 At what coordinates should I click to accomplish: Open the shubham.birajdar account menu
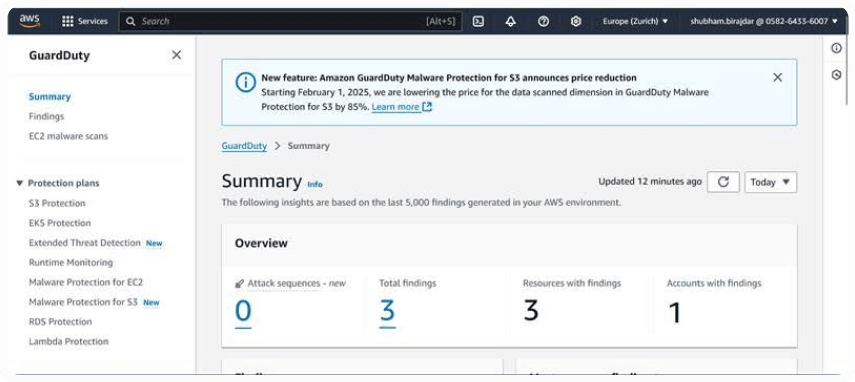(764, 21)
